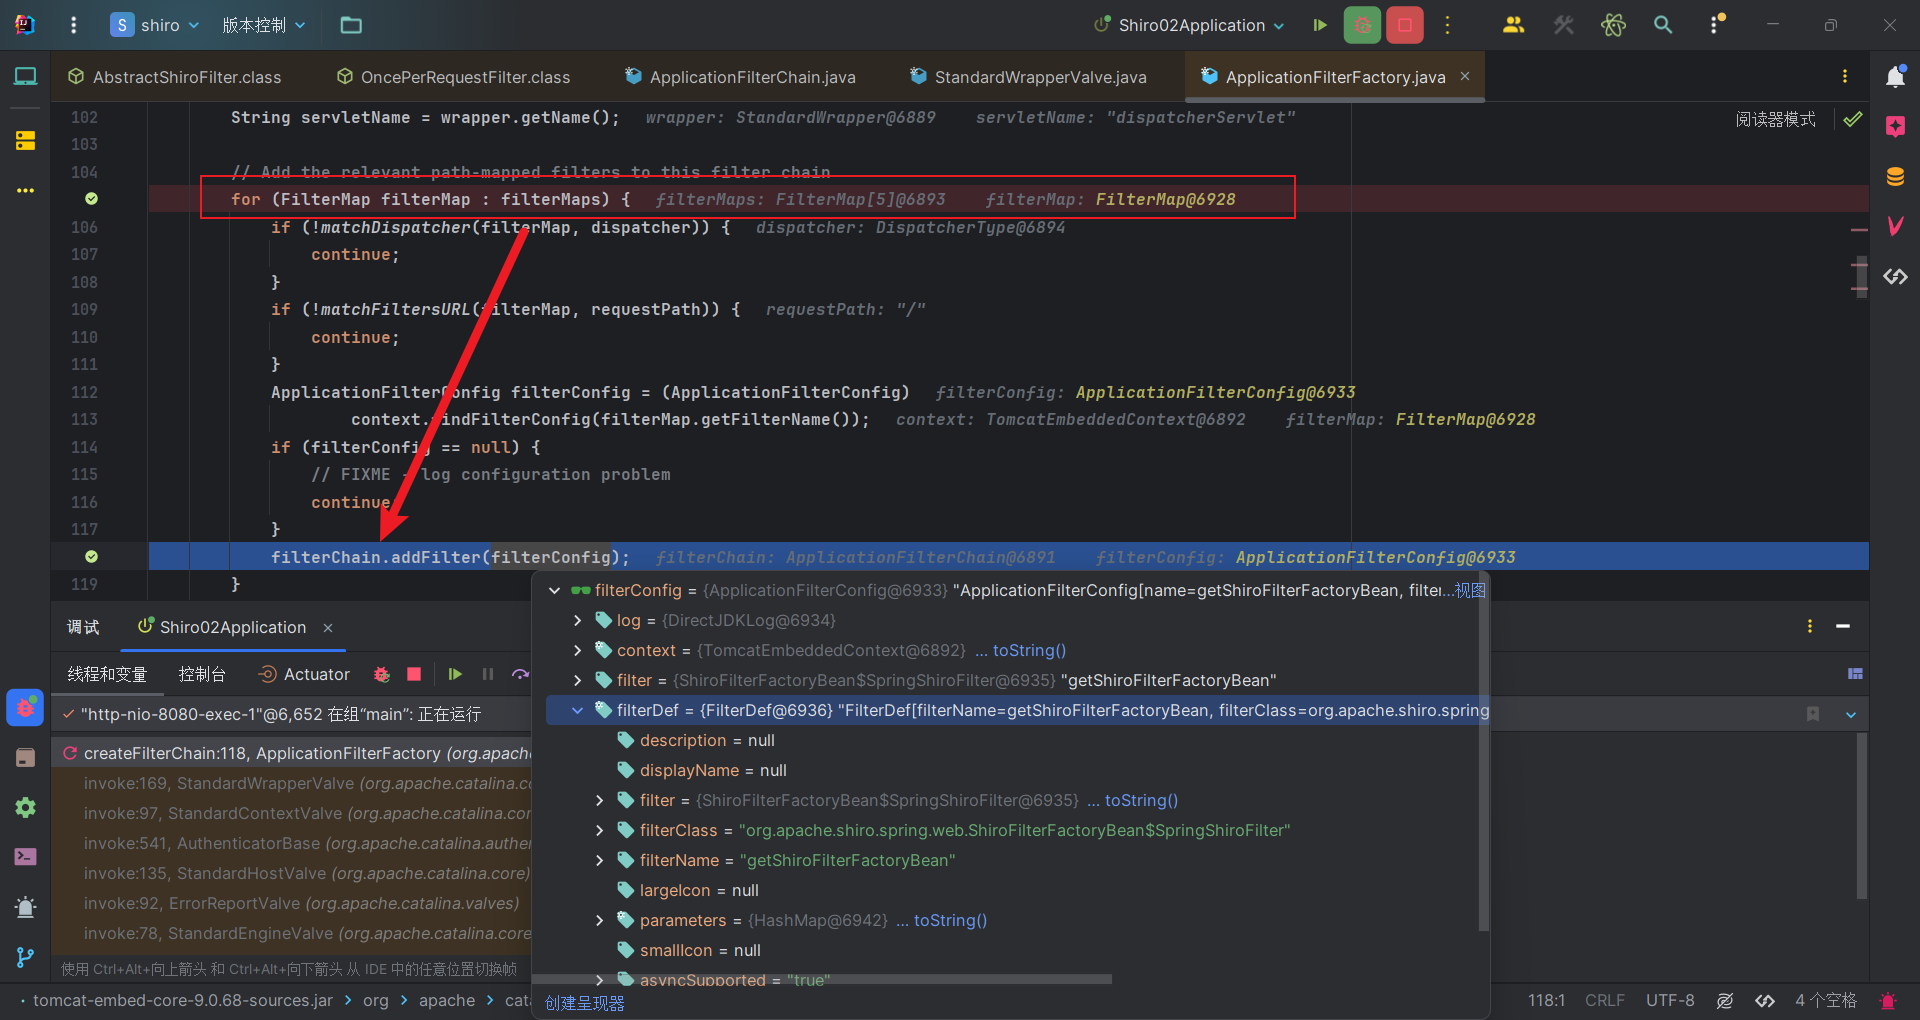Open IDE settings and updates icon

pos(1716,25)
